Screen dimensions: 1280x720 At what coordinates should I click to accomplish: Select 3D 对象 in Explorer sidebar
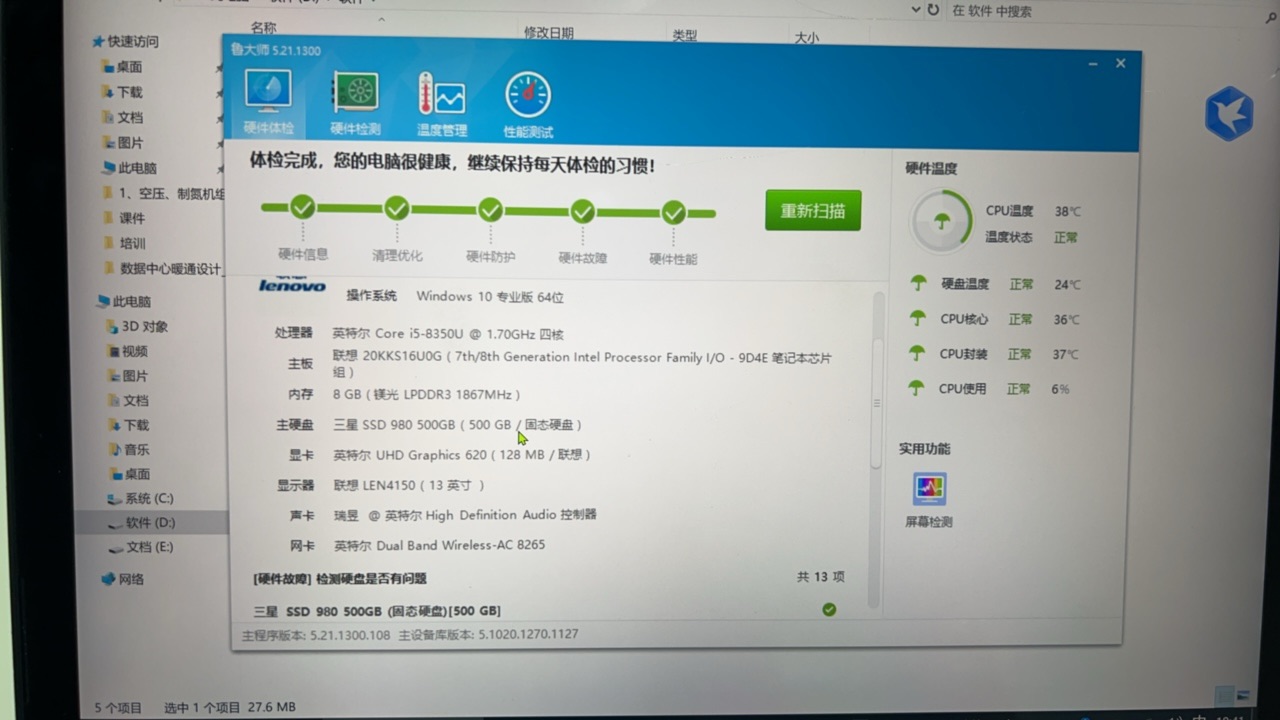pos(138,327)
